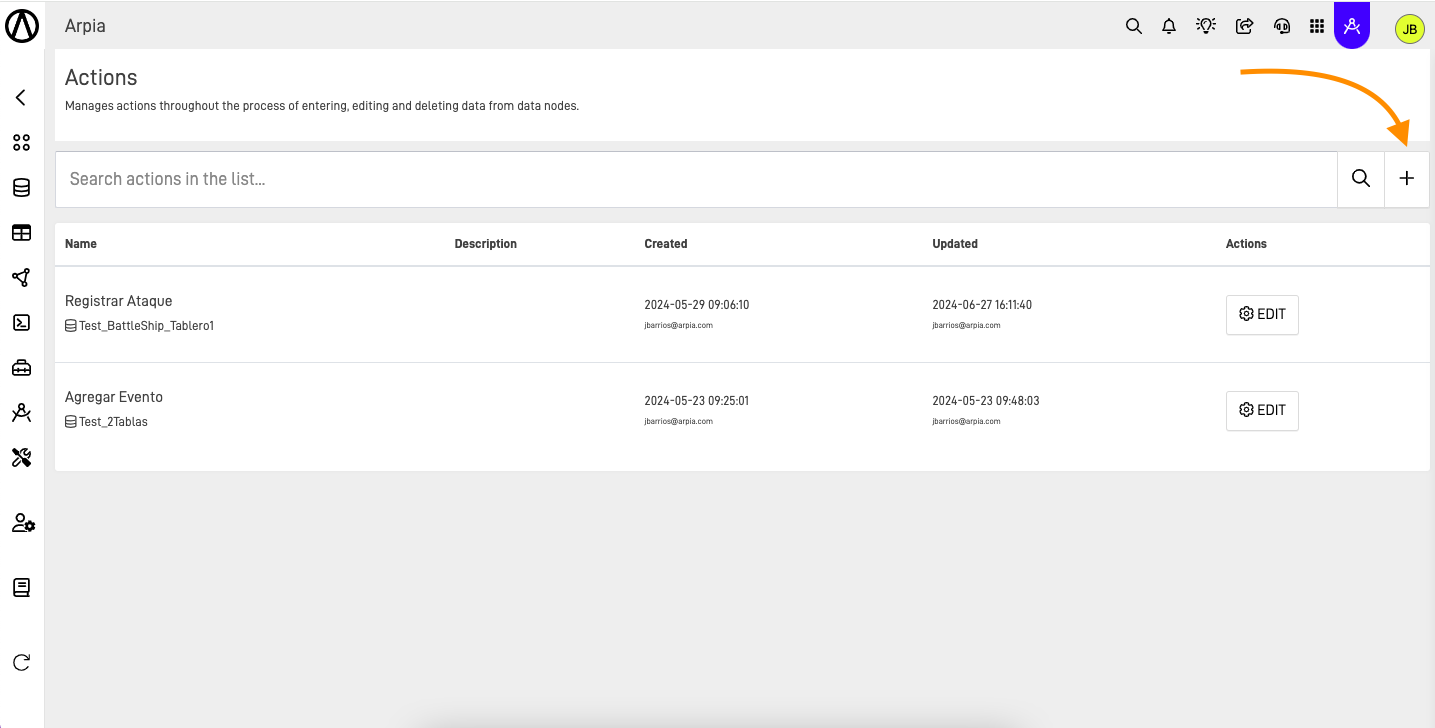Viewport: 1435px width, 728px height.
Task: Click the Arpia title in top bar
Action: [x=85, y=27]
